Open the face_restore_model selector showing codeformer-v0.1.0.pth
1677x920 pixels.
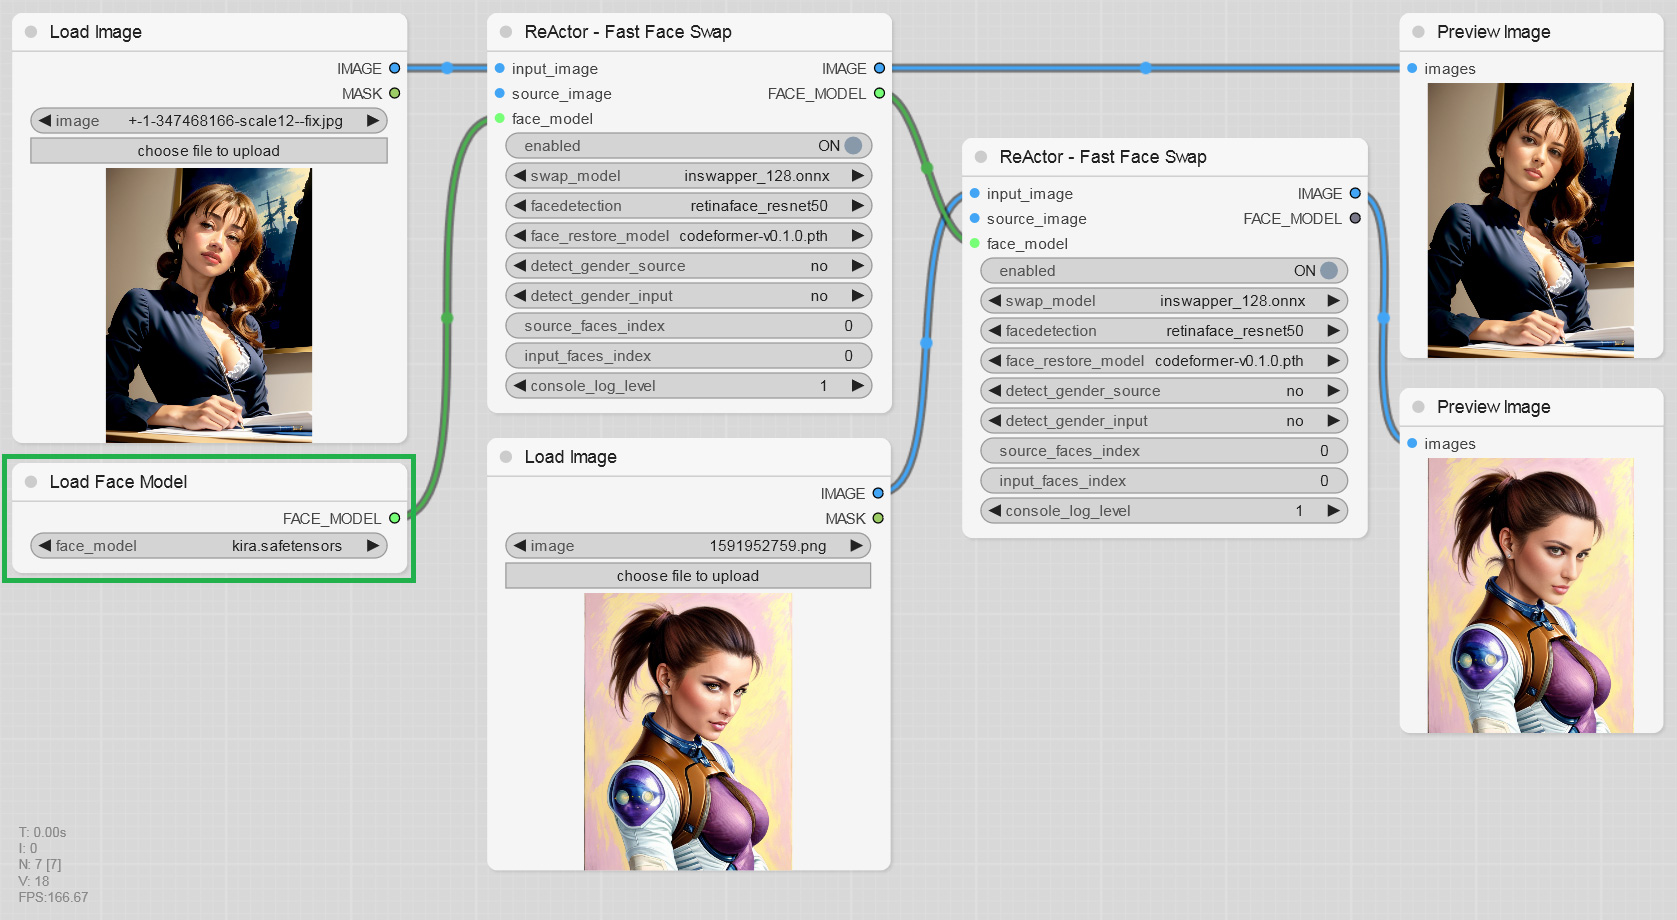pos(688,235)
